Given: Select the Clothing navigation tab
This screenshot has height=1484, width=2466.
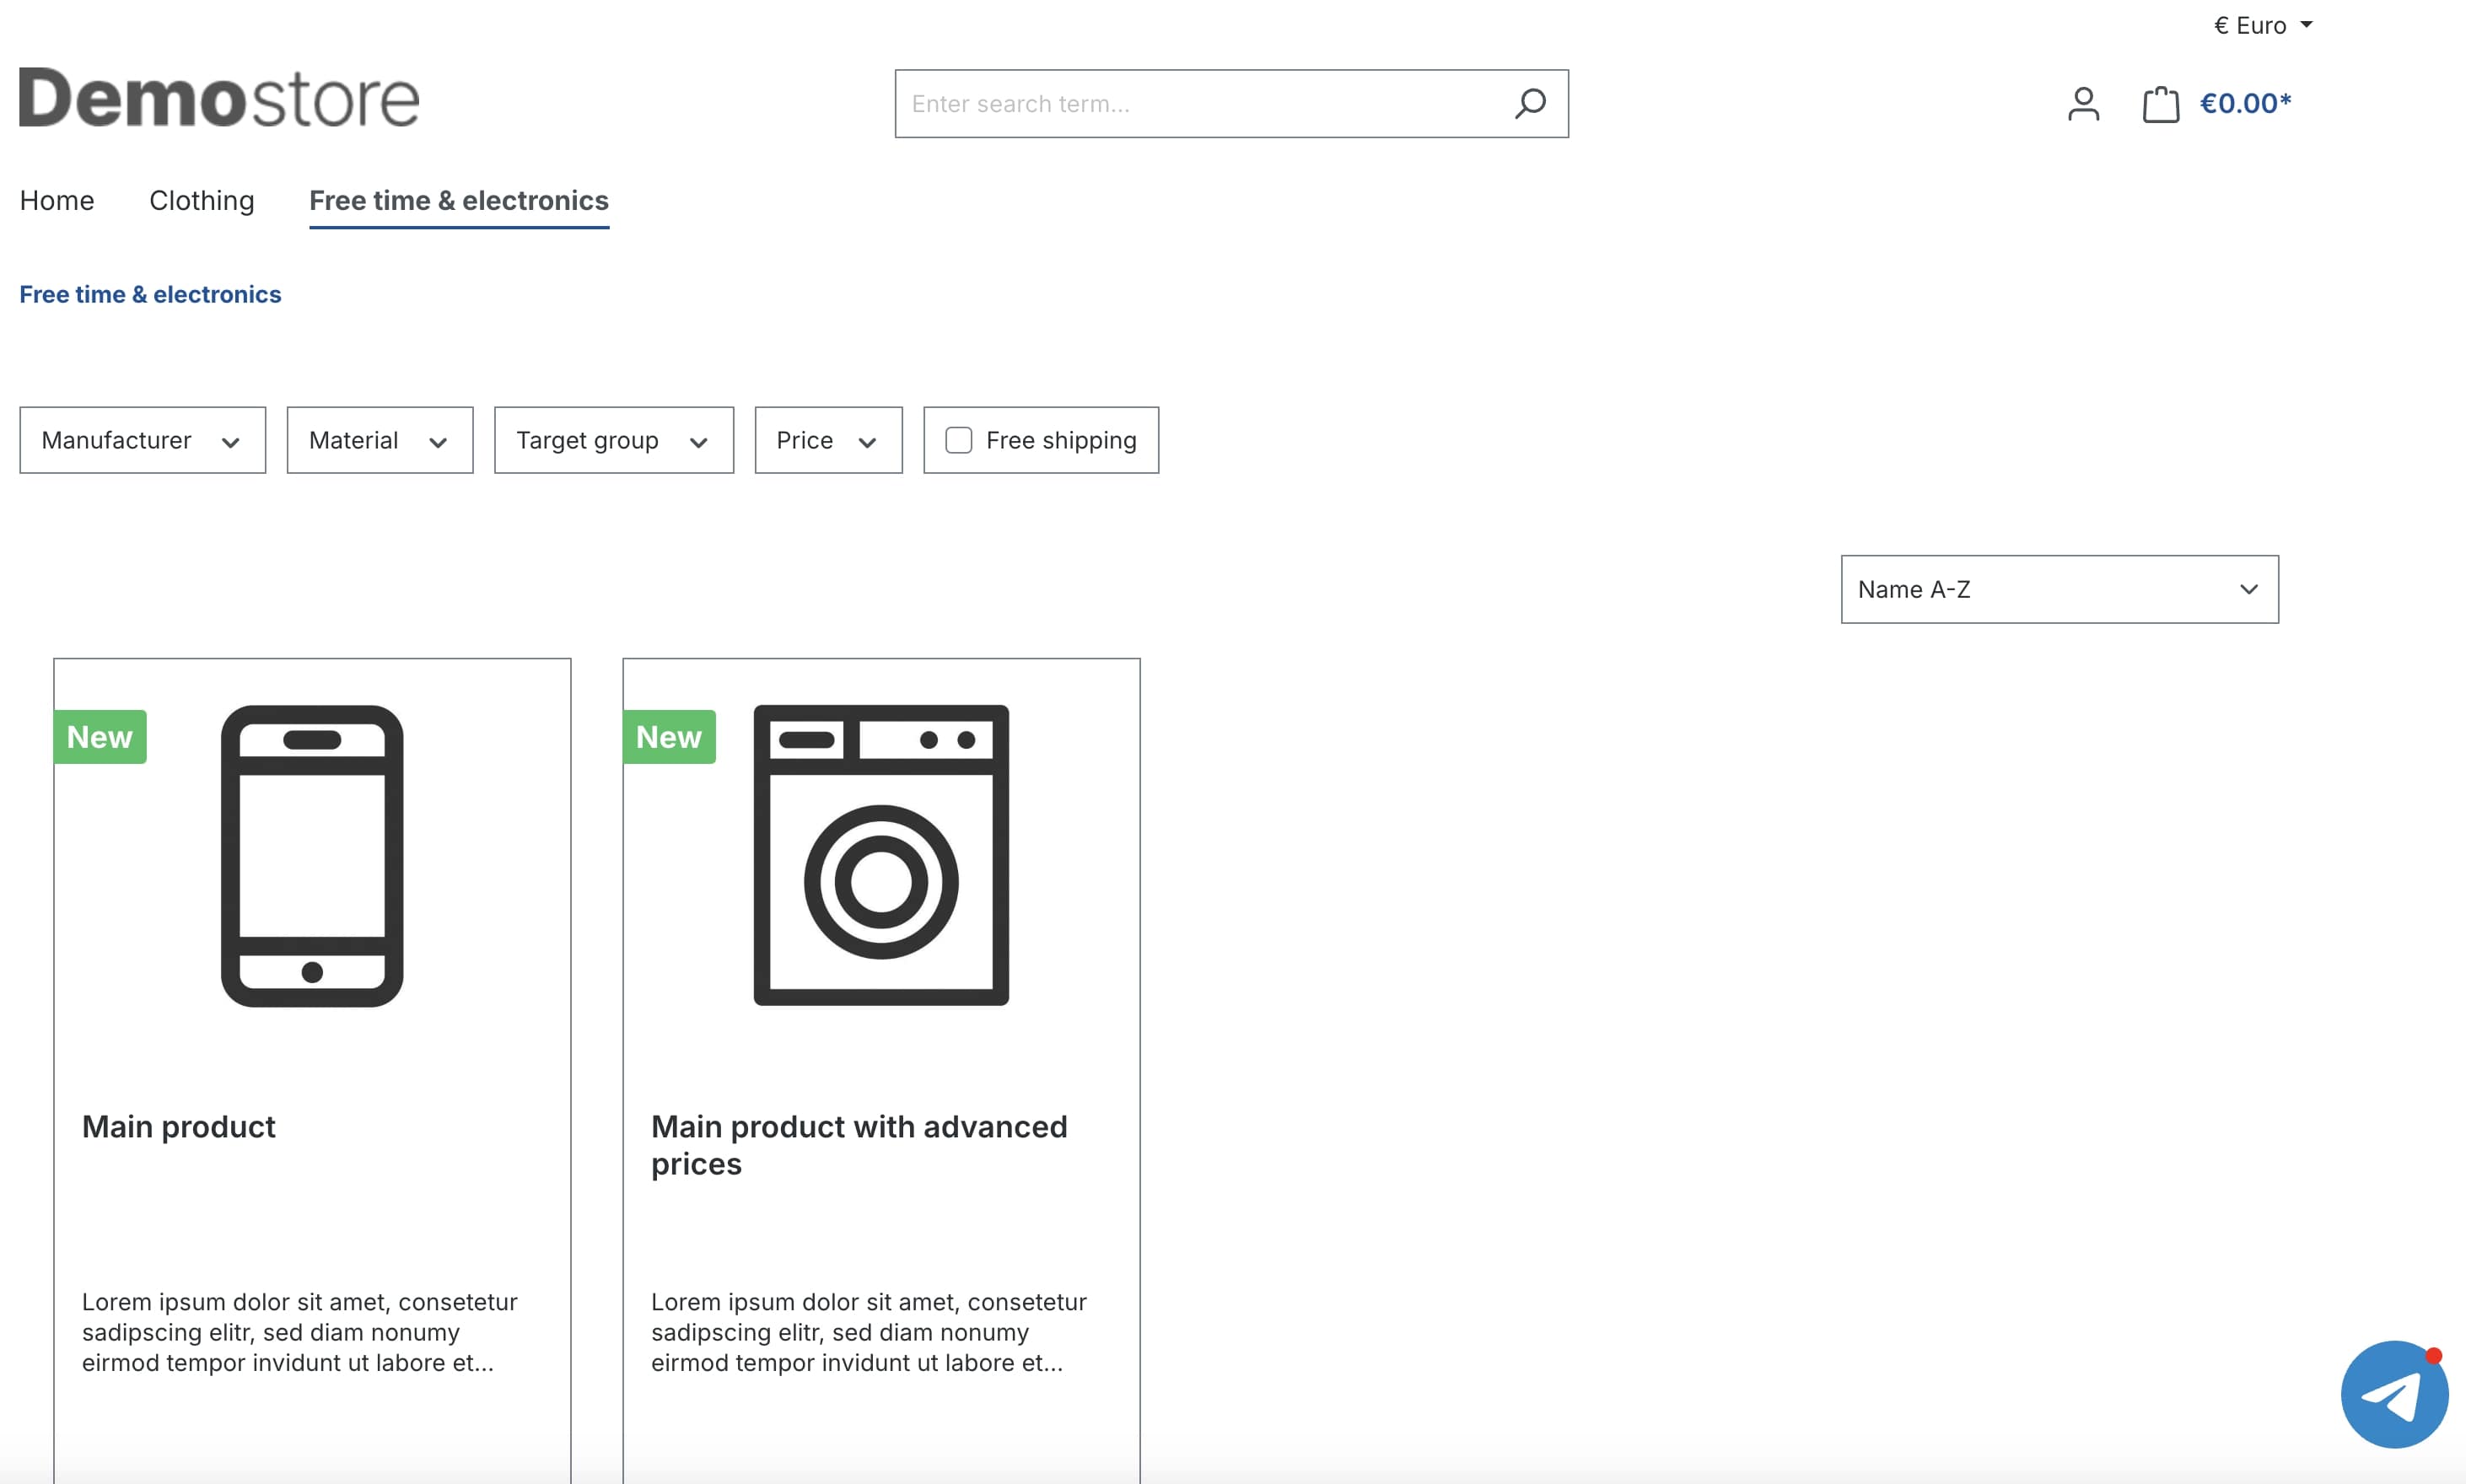Looking at the screenshot, I should (x=201, y=199).
